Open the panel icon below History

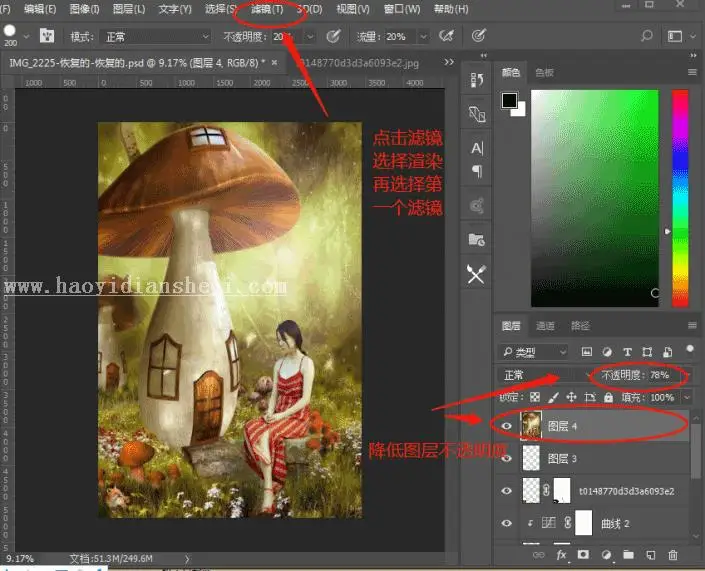pyautogui.click(x=477, y=114)
